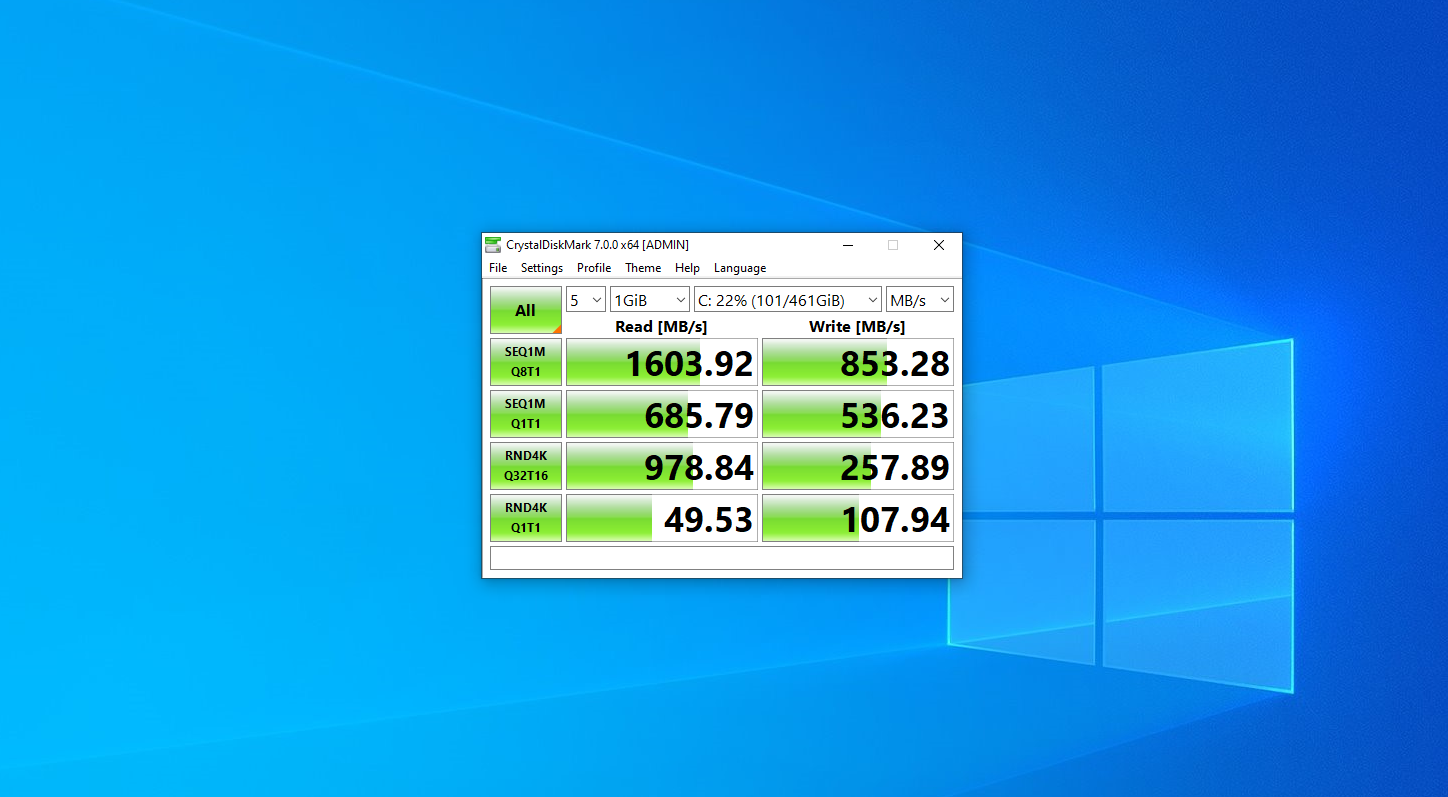1448x797 pixels.
Task: Click the 853.28 sequential write result
Action: tap(858, 362)
